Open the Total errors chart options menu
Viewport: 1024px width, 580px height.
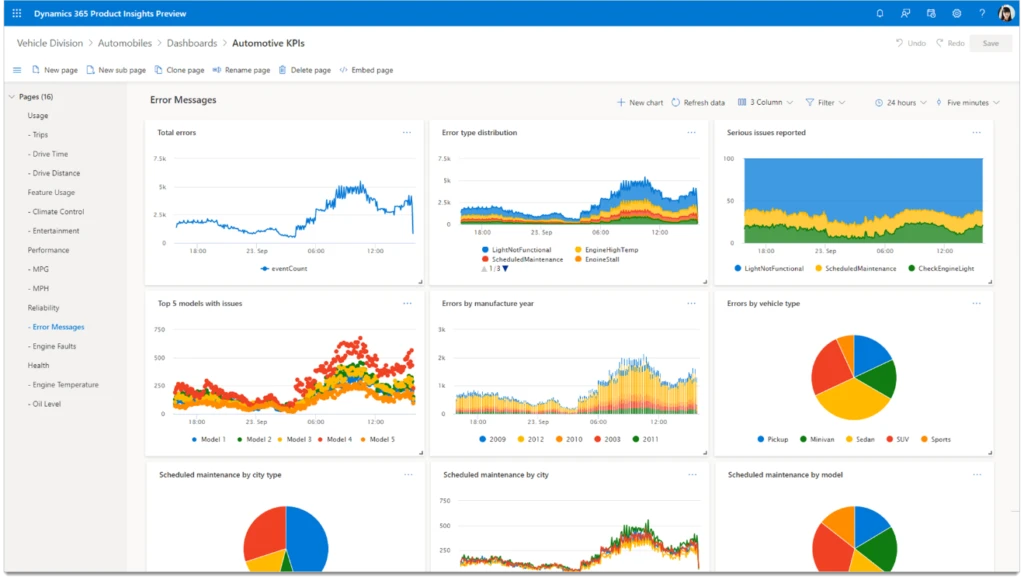click(x=407, y=131)
